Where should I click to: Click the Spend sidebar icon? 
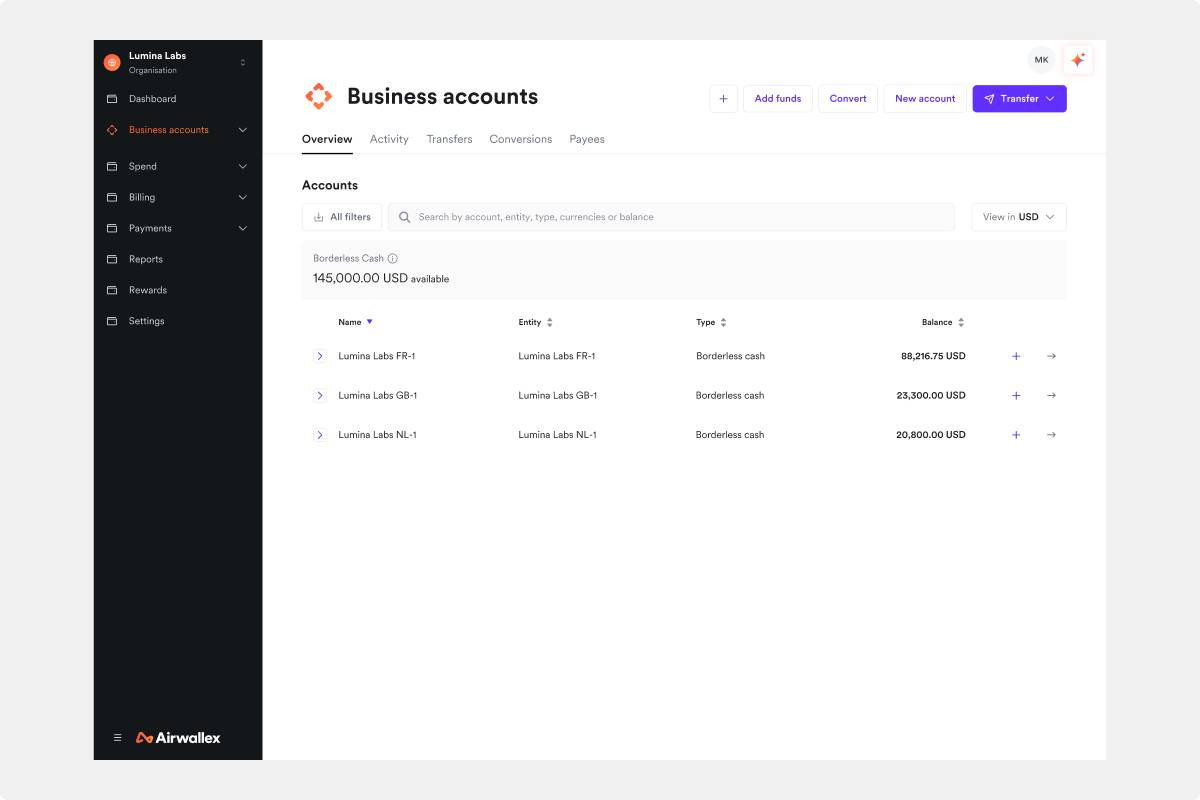[112, 166]
